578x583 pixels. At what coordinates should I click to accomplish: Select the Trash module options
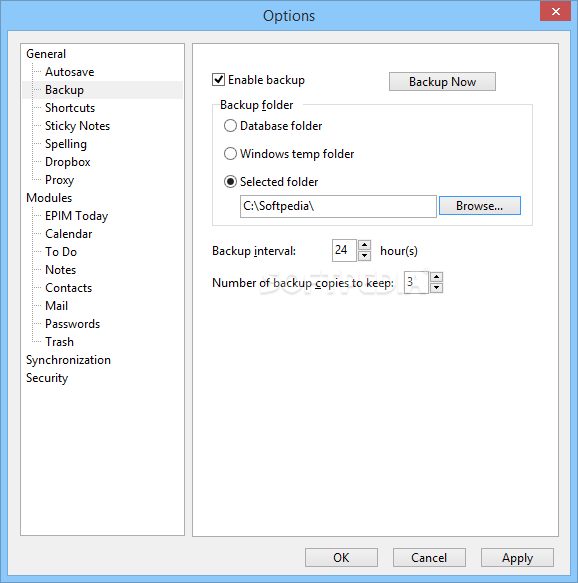[x=59, y=342]
